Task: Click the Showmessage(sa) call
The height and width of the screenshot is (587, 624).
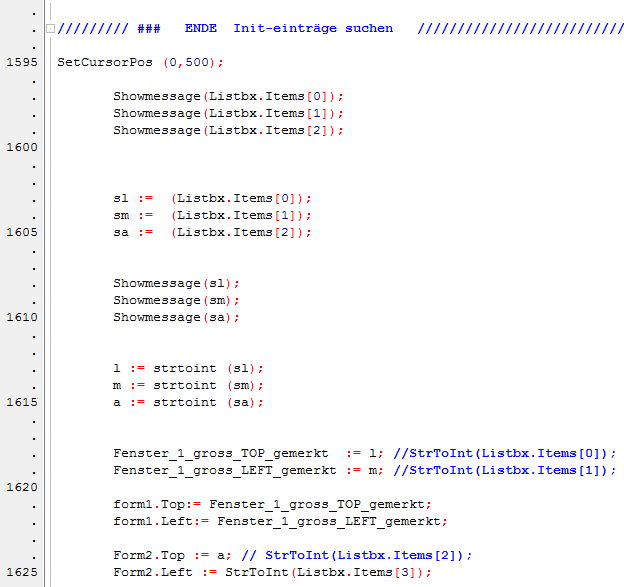Action: click(x=176, y=317)
